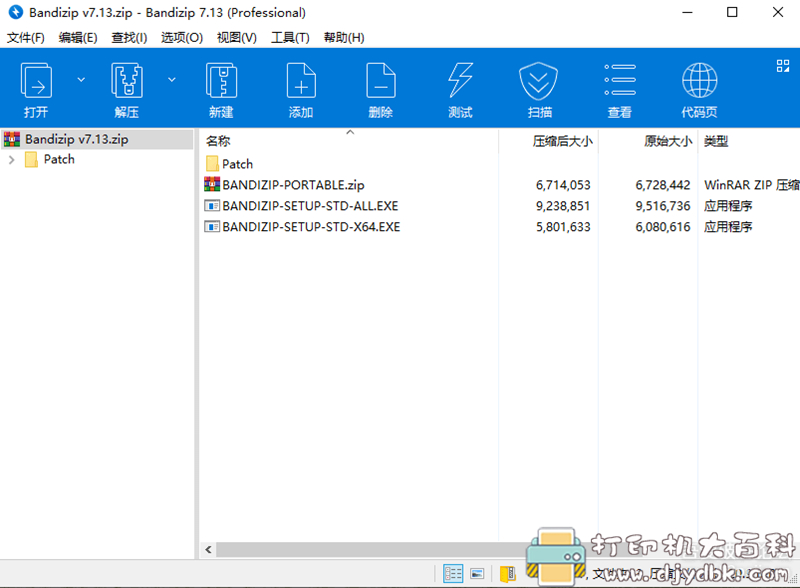Click the compressed size 6,714,053 cell
The image size is (800, 588).
(563, 185)
